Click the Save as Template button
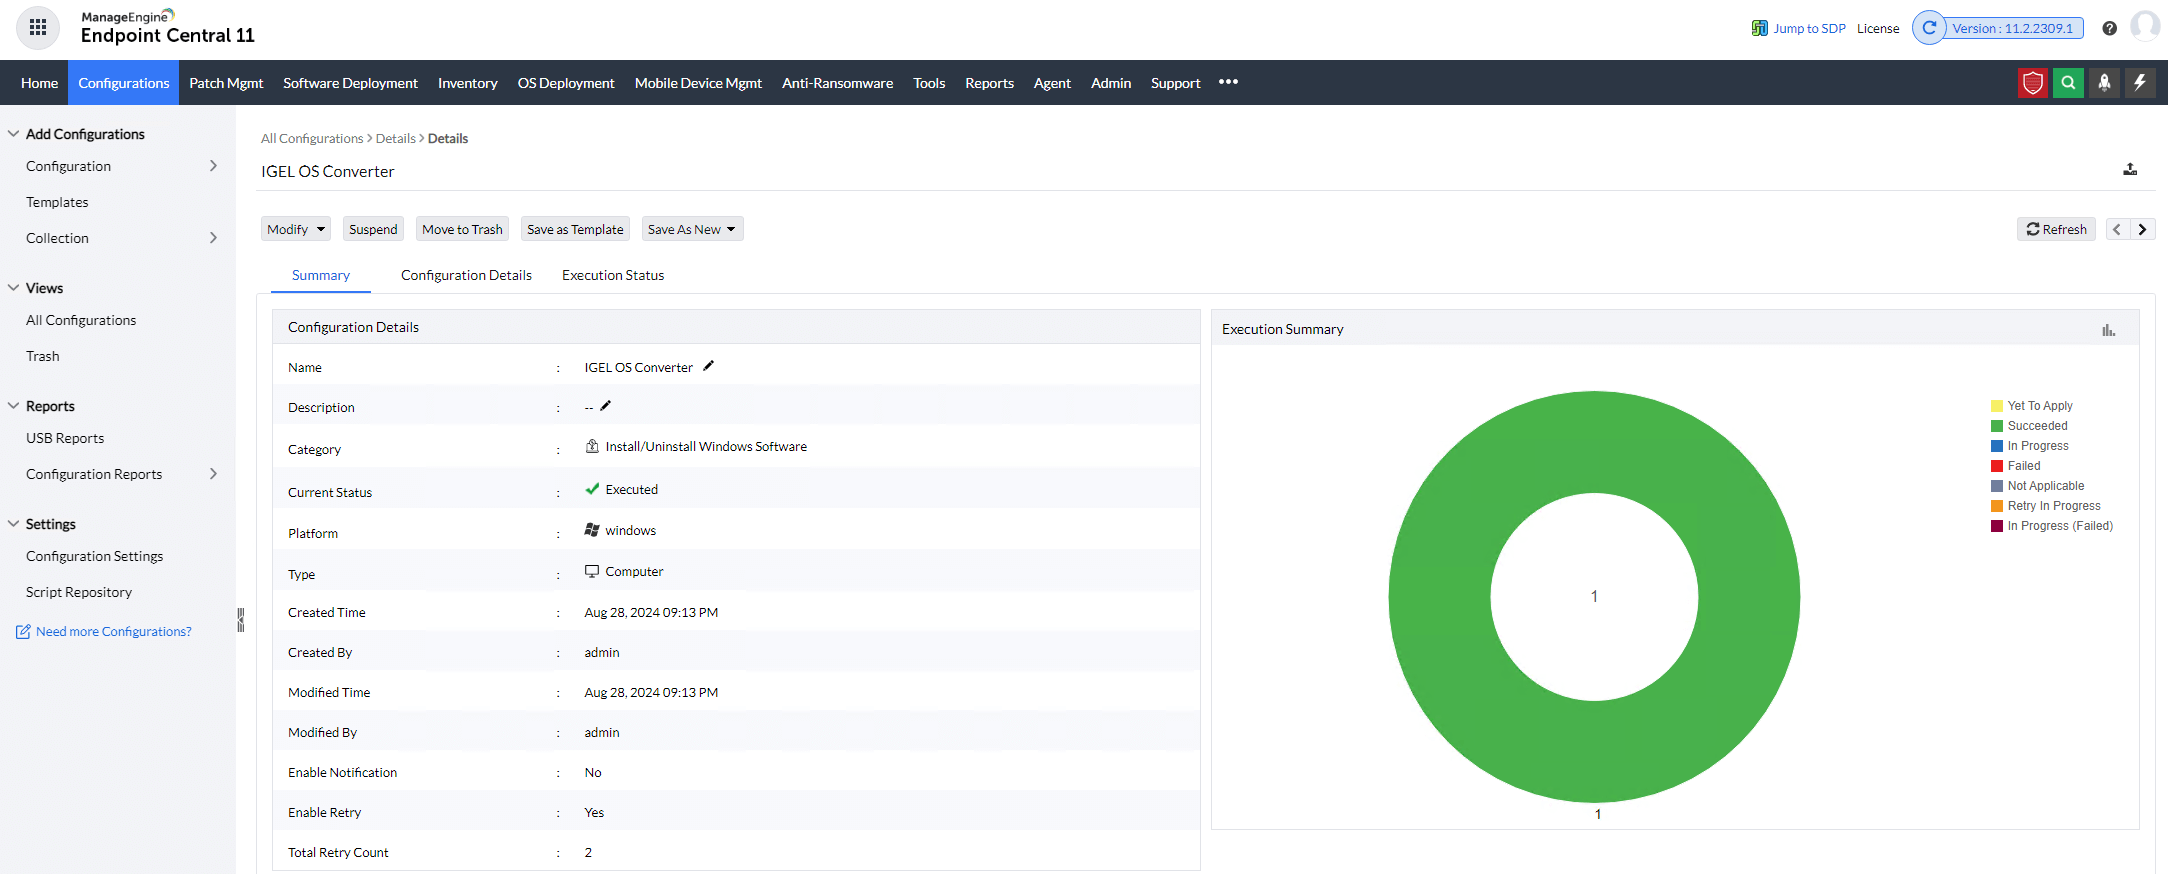 coord(575,229)
